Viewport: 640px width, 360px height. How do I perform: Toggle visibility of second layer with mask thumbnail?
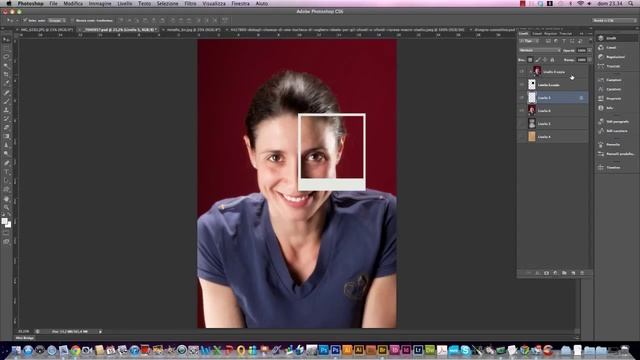tap(522, 85)
